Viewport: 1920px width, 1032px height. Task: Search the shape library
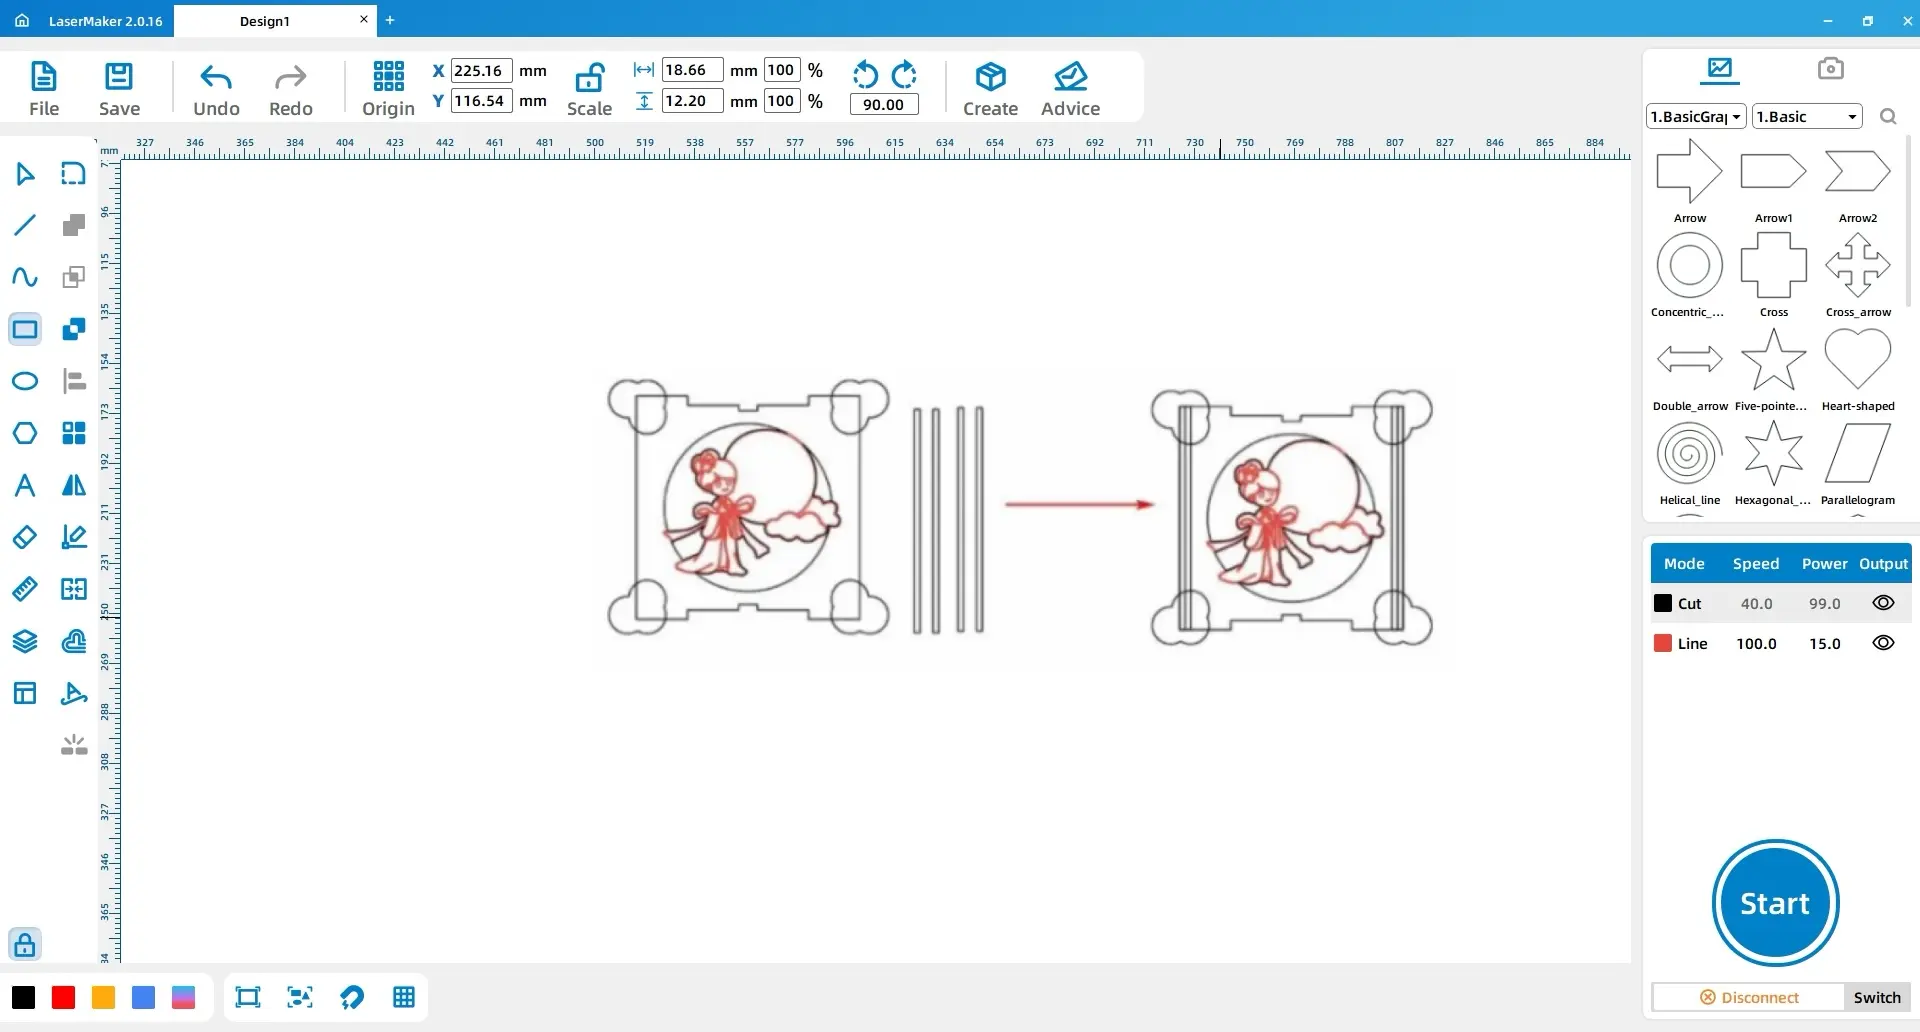(x=1888, y=117)
